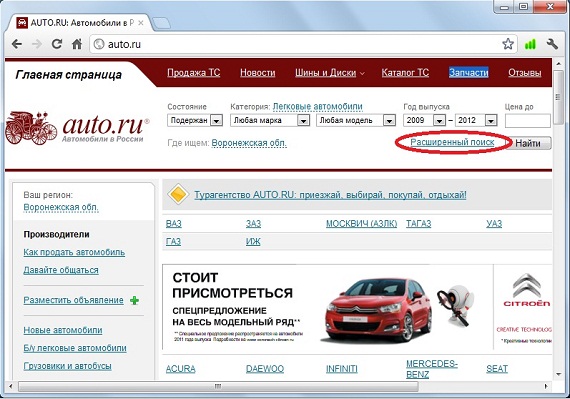Open a new browser tab
570x399 pixels.
161,23
